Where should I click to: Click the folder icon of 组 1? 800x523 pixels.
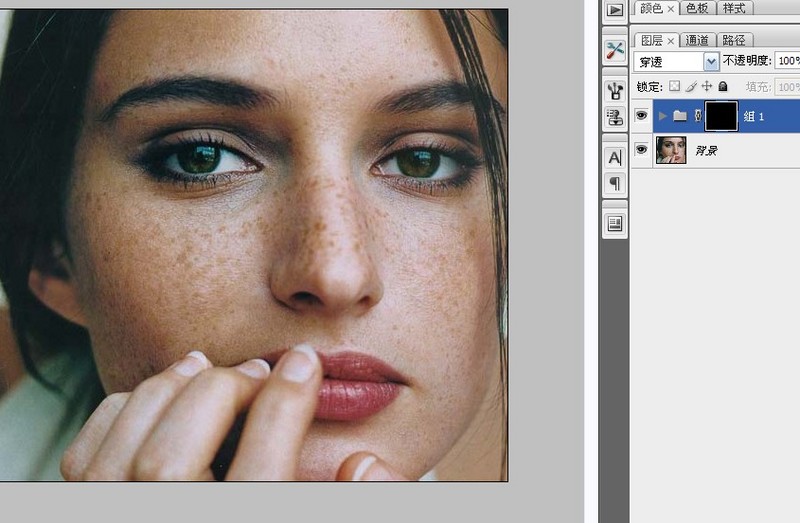pos(680,116)
